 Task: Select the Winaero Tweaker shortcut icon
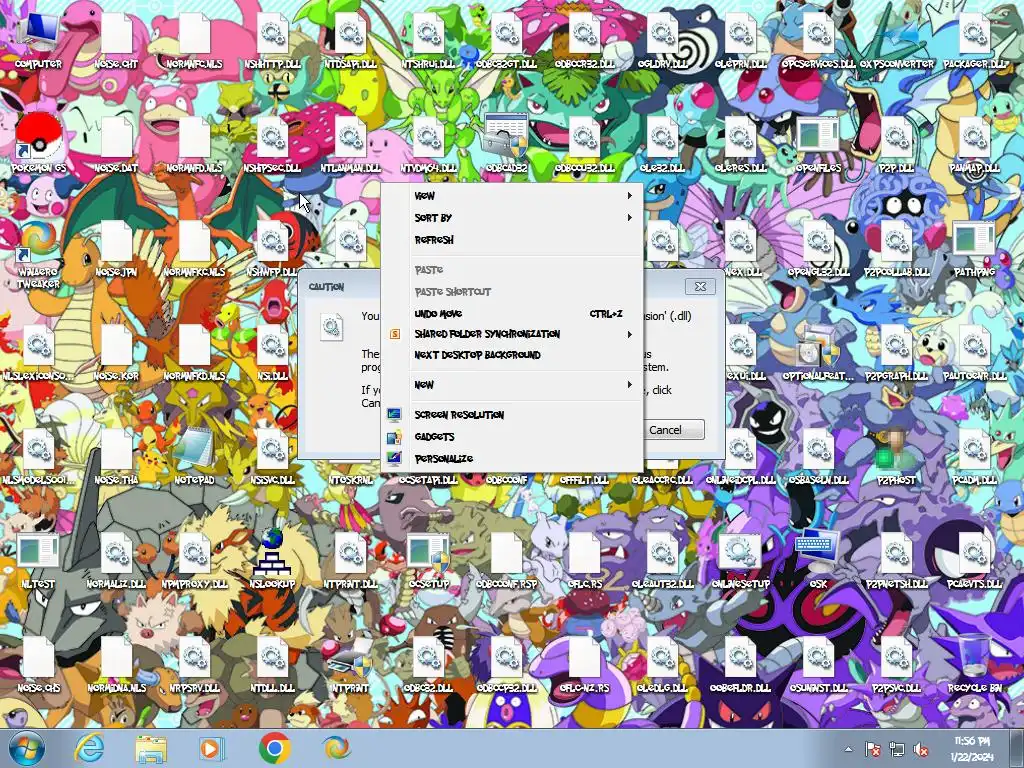(x=38, y=255)
